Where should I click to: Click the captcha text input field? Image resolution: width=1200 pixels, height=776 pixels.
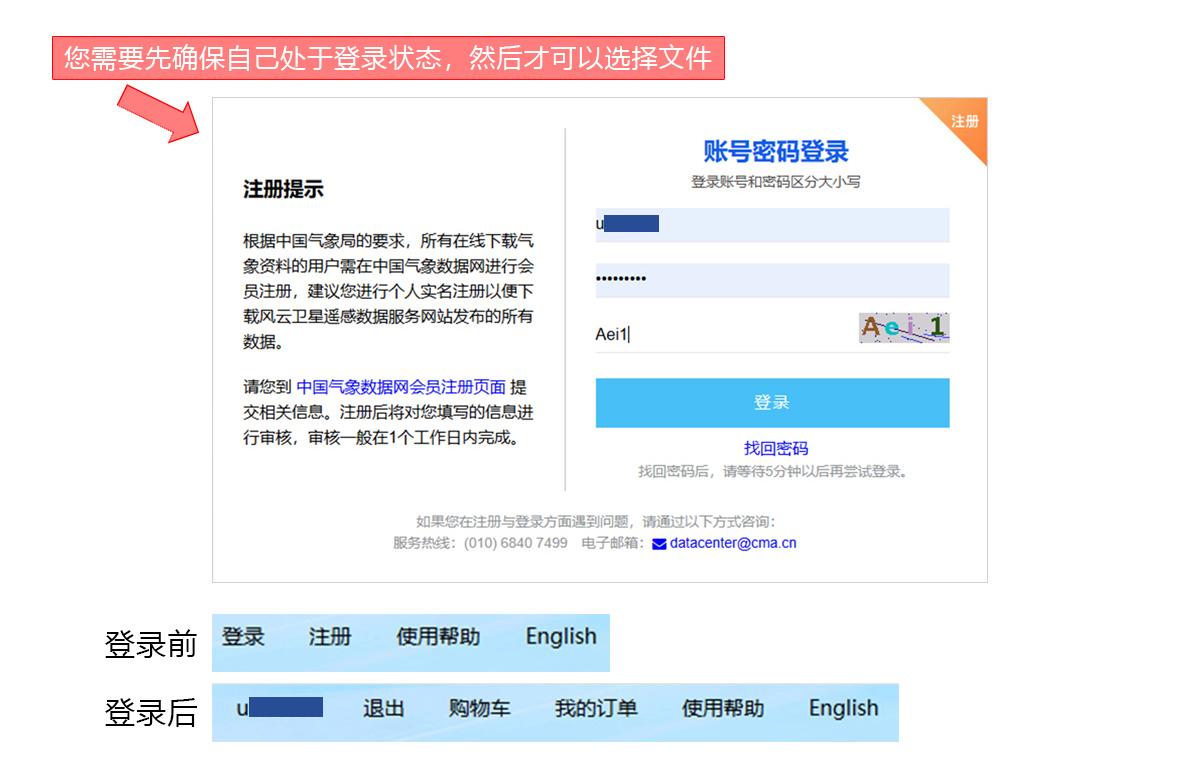pyautogui.click(x=720, y=335)
